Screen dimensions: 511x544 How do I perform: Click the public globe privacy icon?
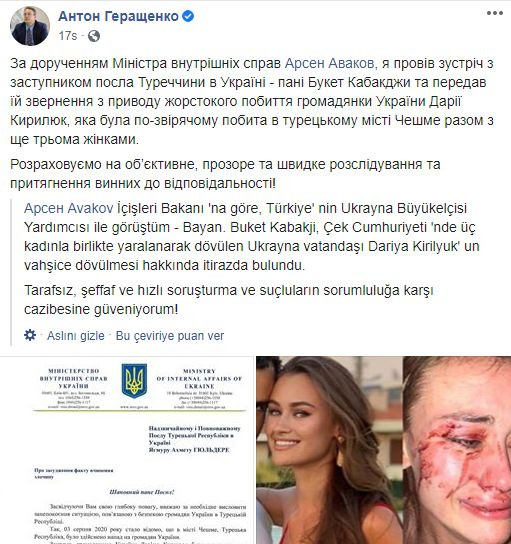(94, 36)
